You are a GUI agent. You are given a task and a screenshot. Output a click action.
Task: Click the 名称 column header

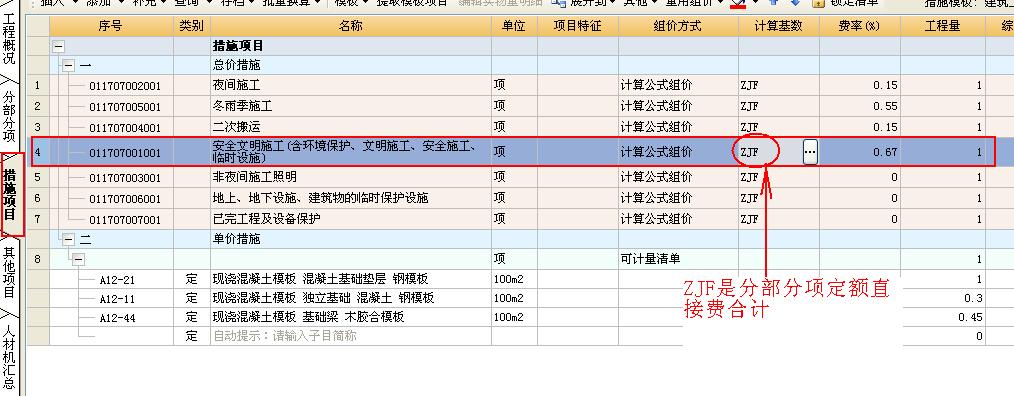click(351, 27)
